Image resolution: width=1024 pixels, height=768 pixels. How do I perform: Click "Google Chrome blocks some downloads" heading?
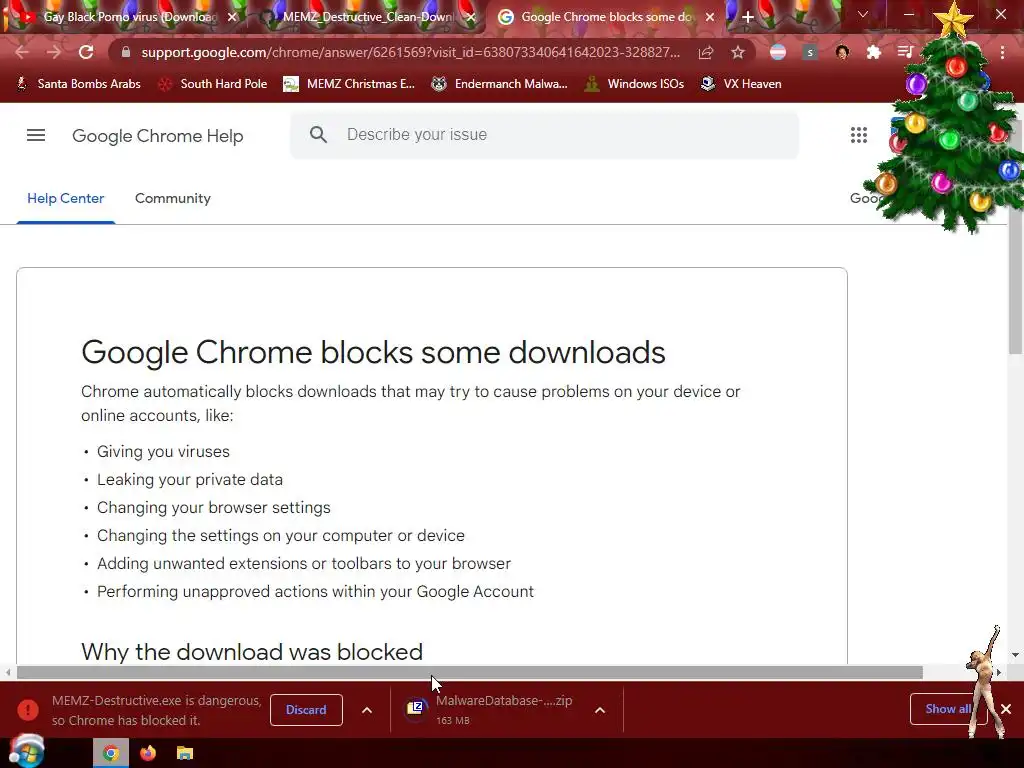pos(373,353)
